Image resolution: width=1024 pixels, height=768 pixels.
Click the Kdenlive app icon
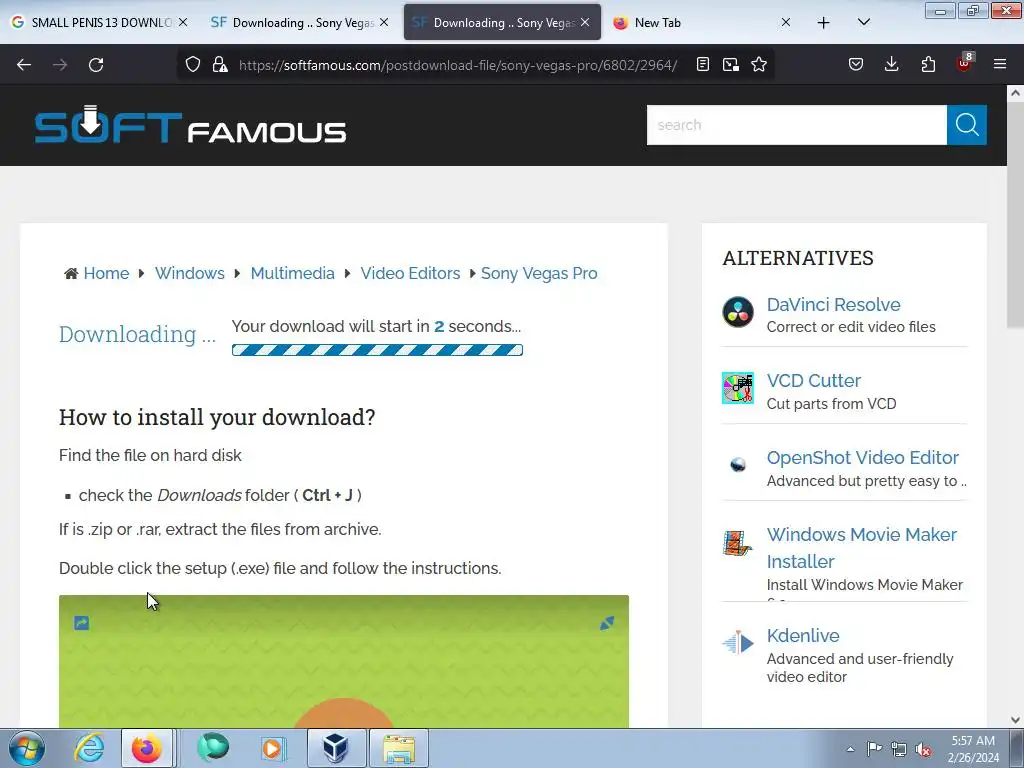click(x=738, y=643)
